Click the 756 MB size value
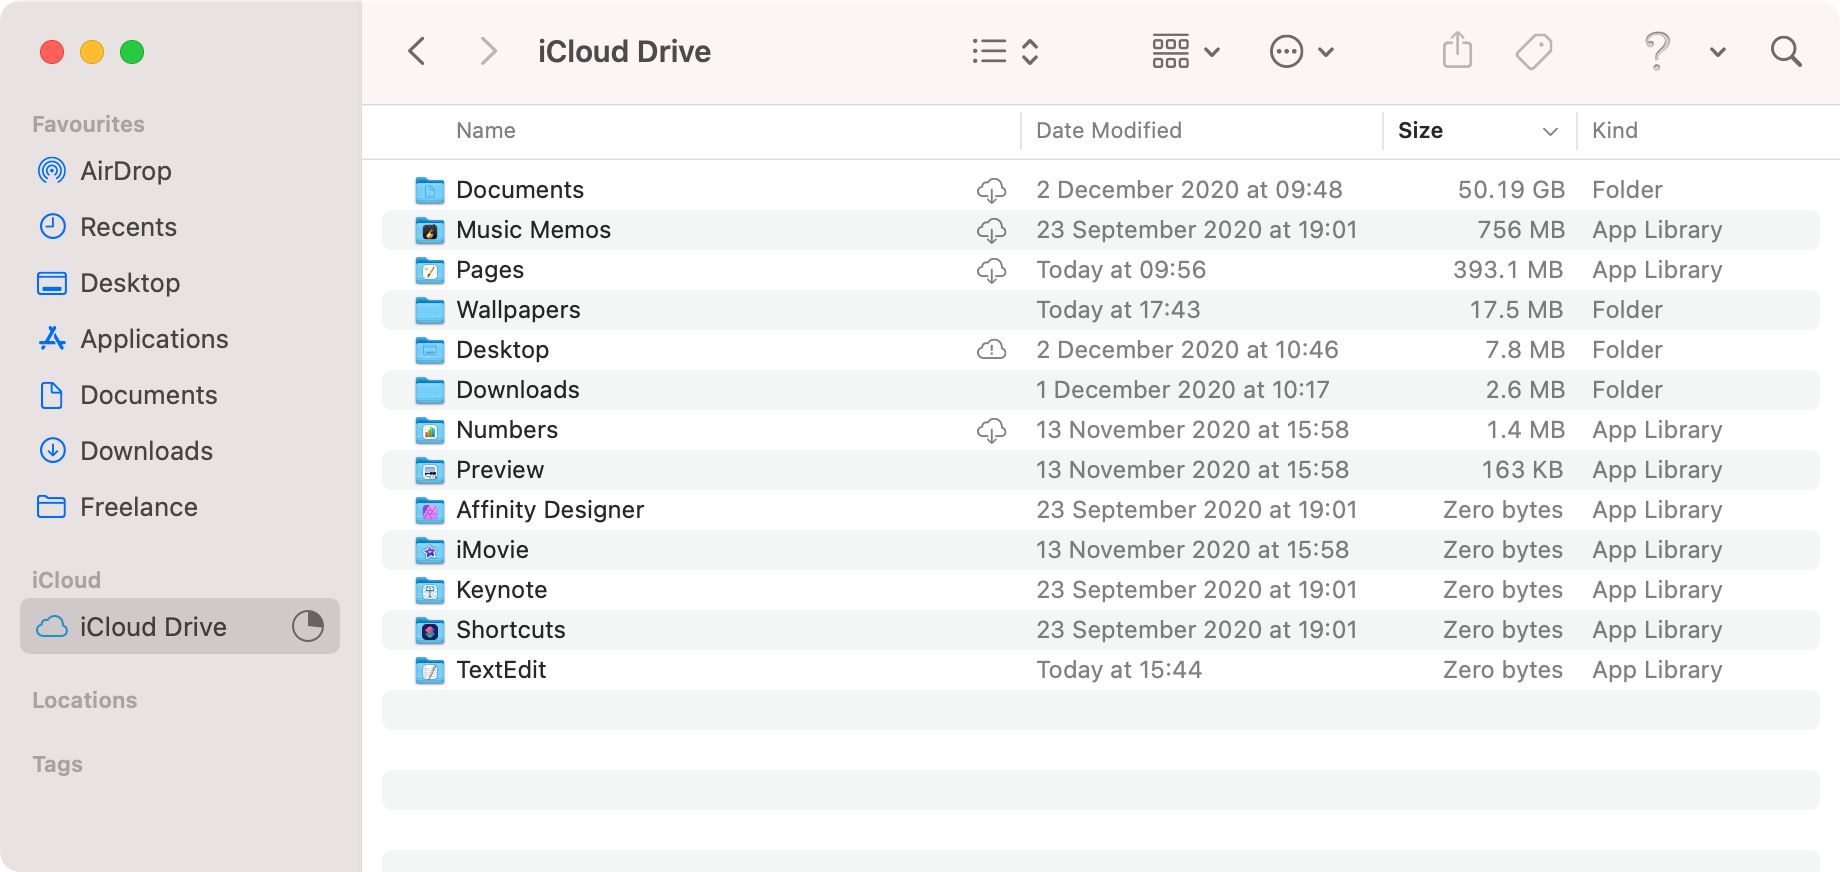The height and width of the screenshot is (872, 1840). (x=1521, y=230)
